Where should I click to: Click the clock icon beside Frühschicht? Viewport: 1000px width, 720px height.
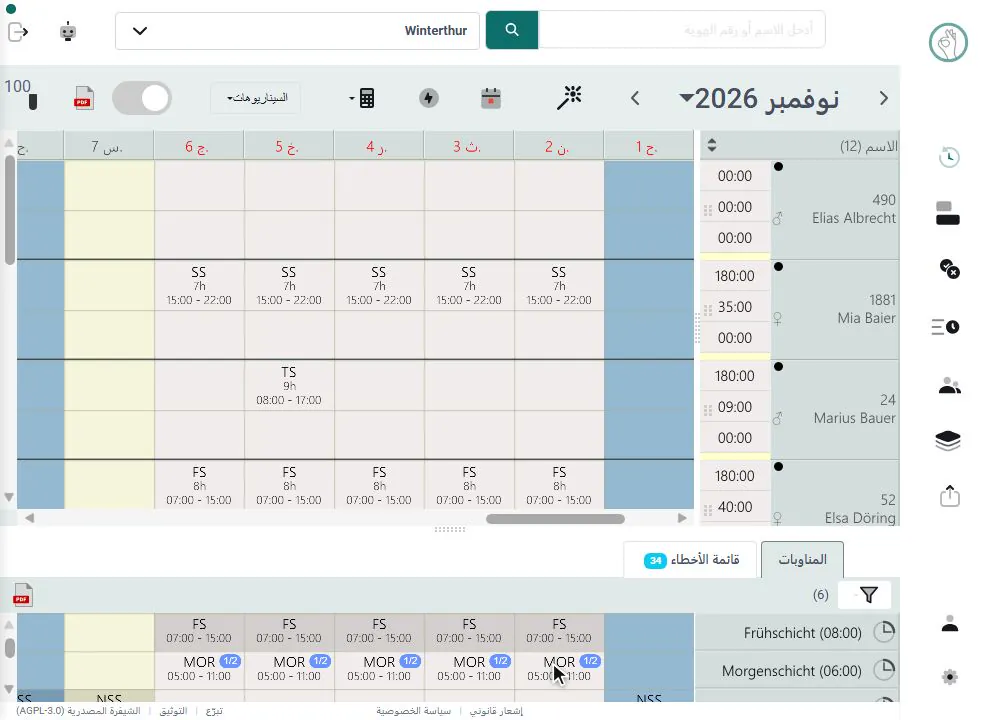(x=884, y=632)
